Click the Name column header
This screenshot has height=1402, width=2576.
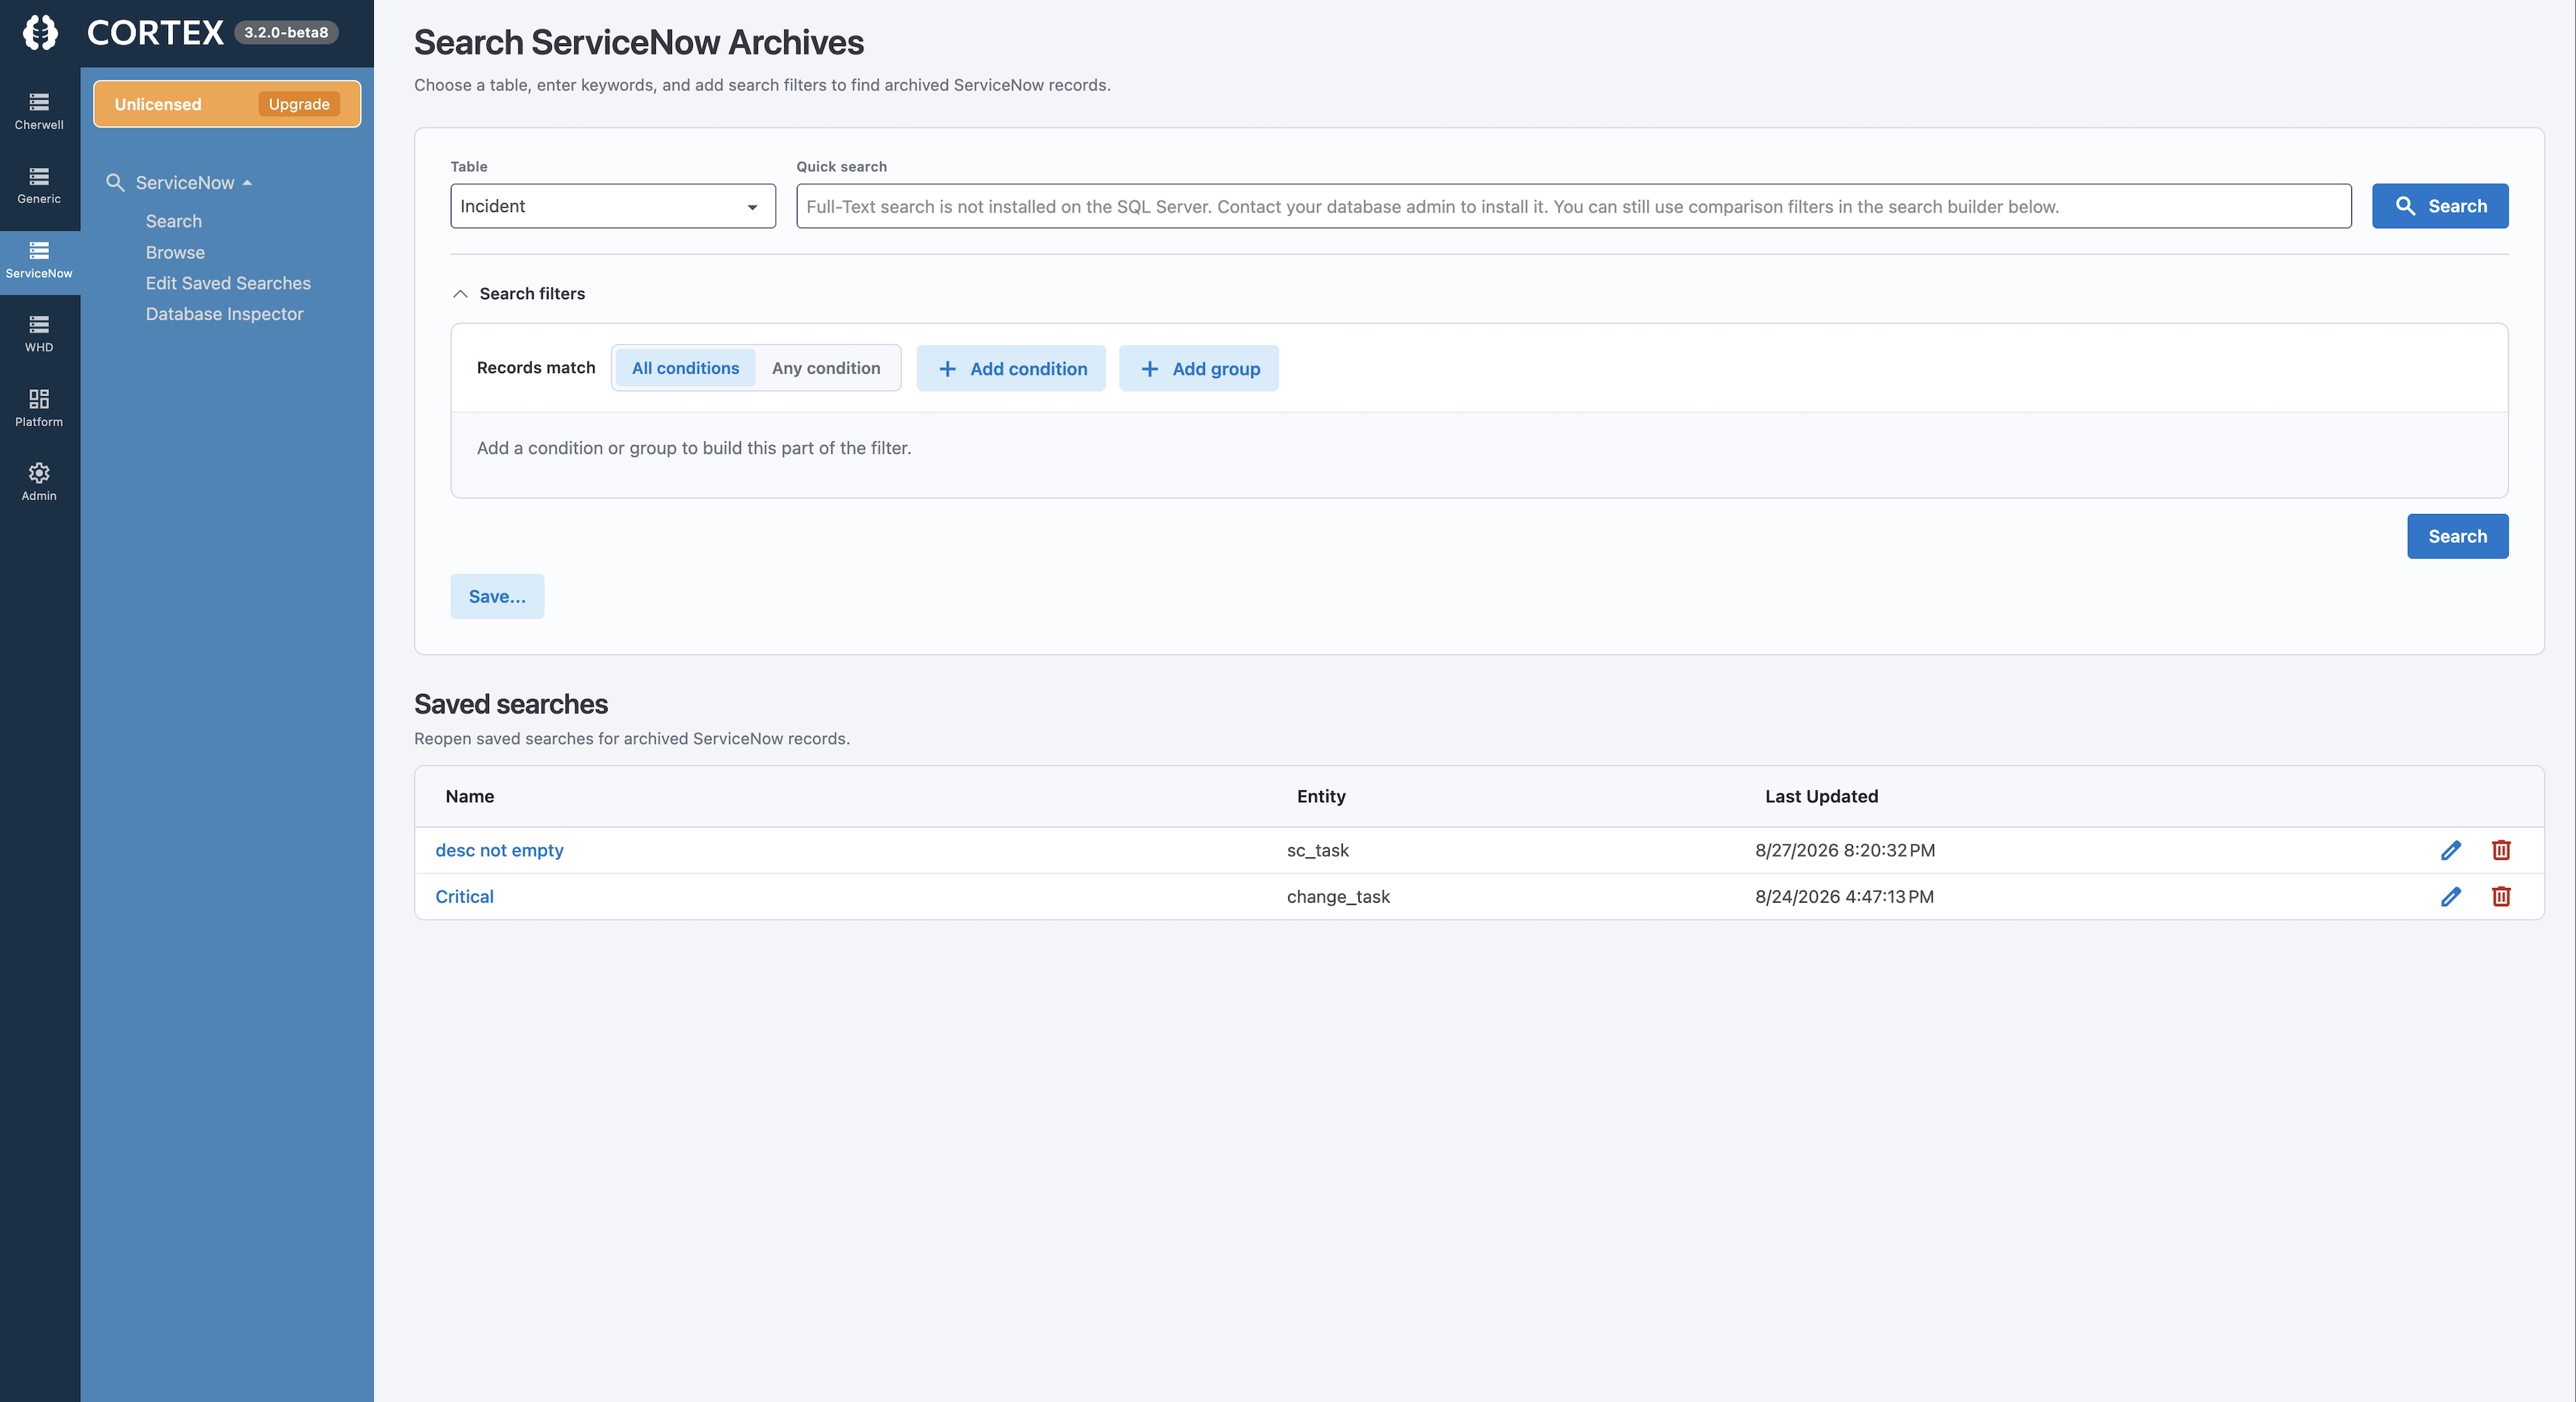pos(470,797)
